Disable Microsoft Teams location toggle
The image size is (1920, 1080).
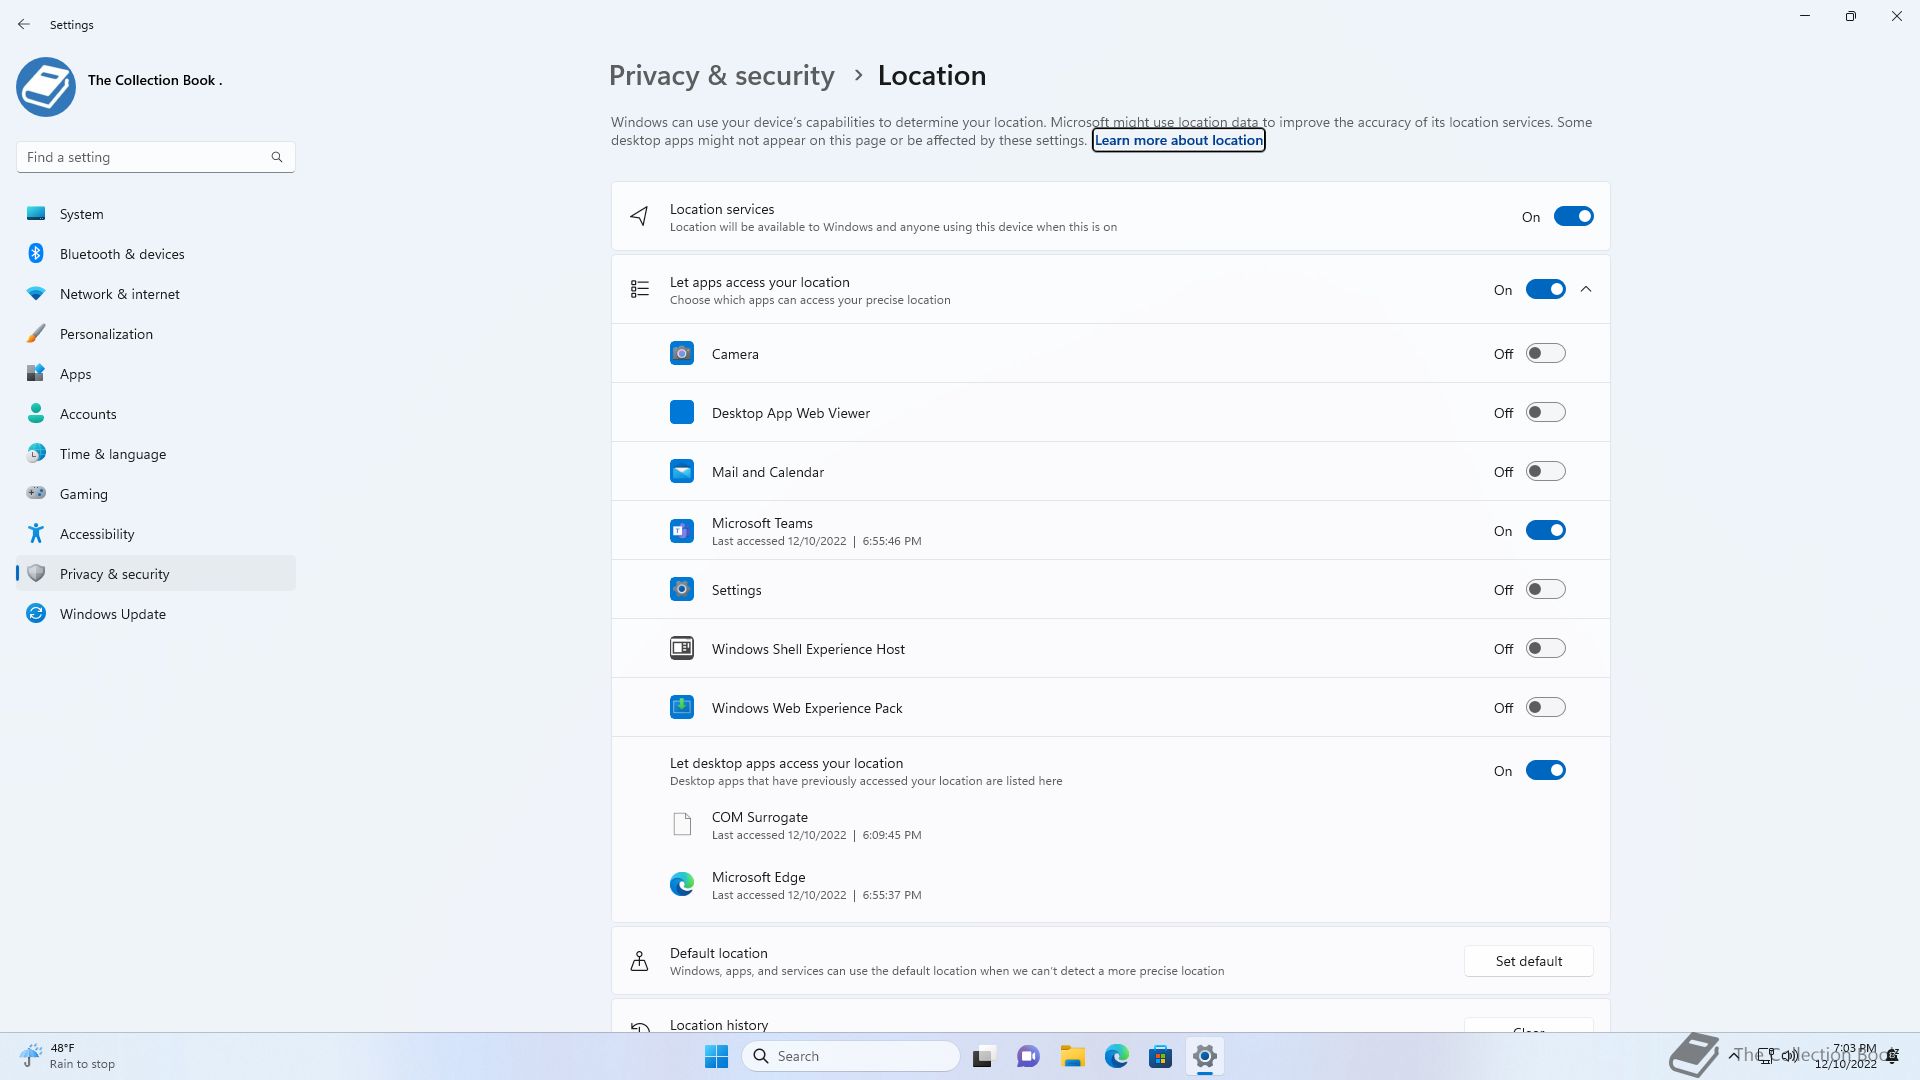(1545, 530)
